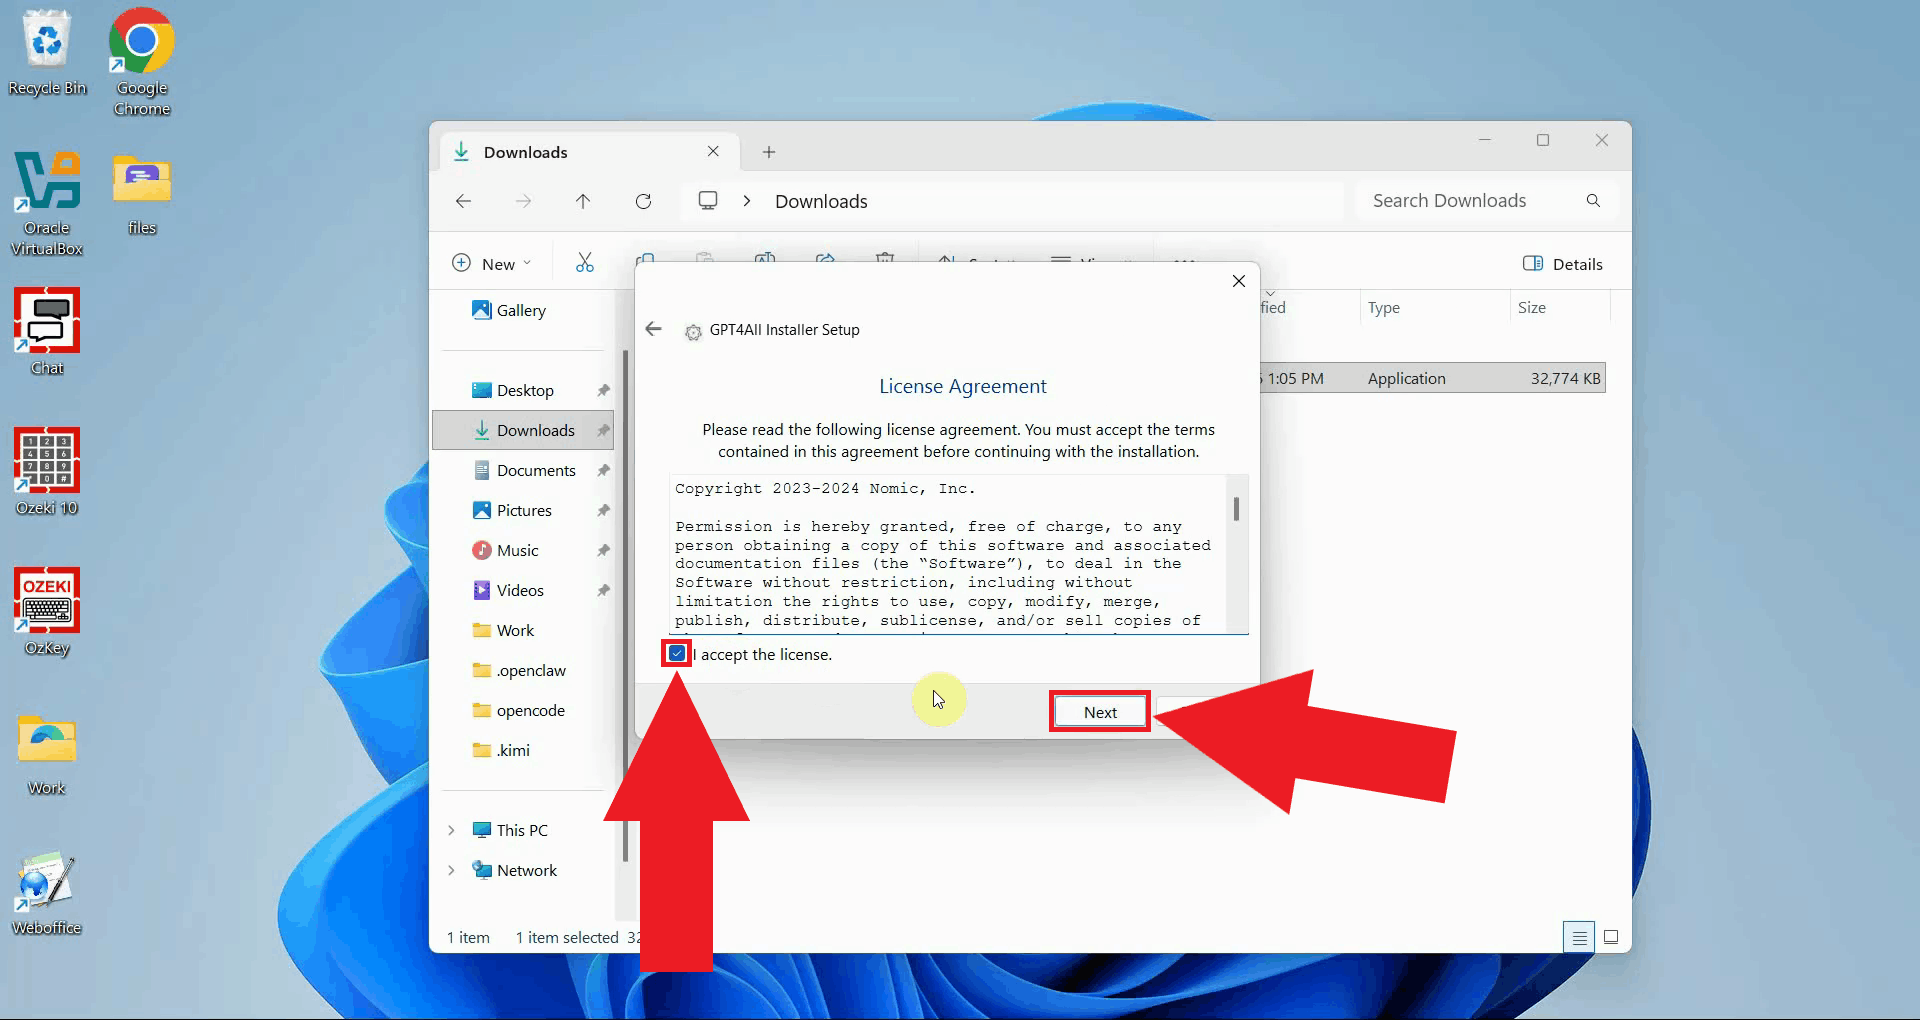Image resolution: width=1920 pixels, height=1020 pixels.
Task: Open the New menu dropdown
Action: click(492, 262)
